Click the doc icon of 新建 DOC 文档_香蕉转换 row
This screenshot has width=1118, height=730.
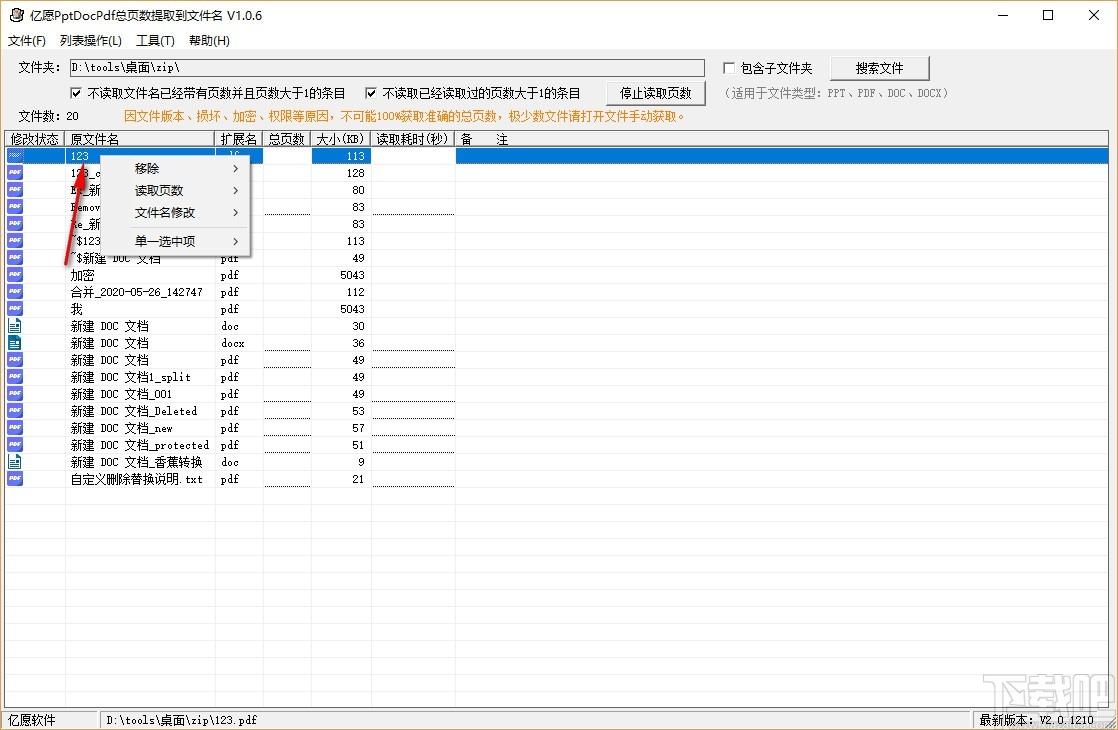[15, 462]
